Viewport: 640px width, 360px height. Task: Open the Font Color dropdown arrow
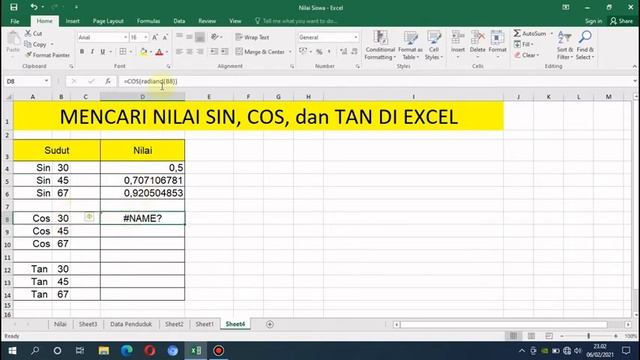tap(167, 52)
